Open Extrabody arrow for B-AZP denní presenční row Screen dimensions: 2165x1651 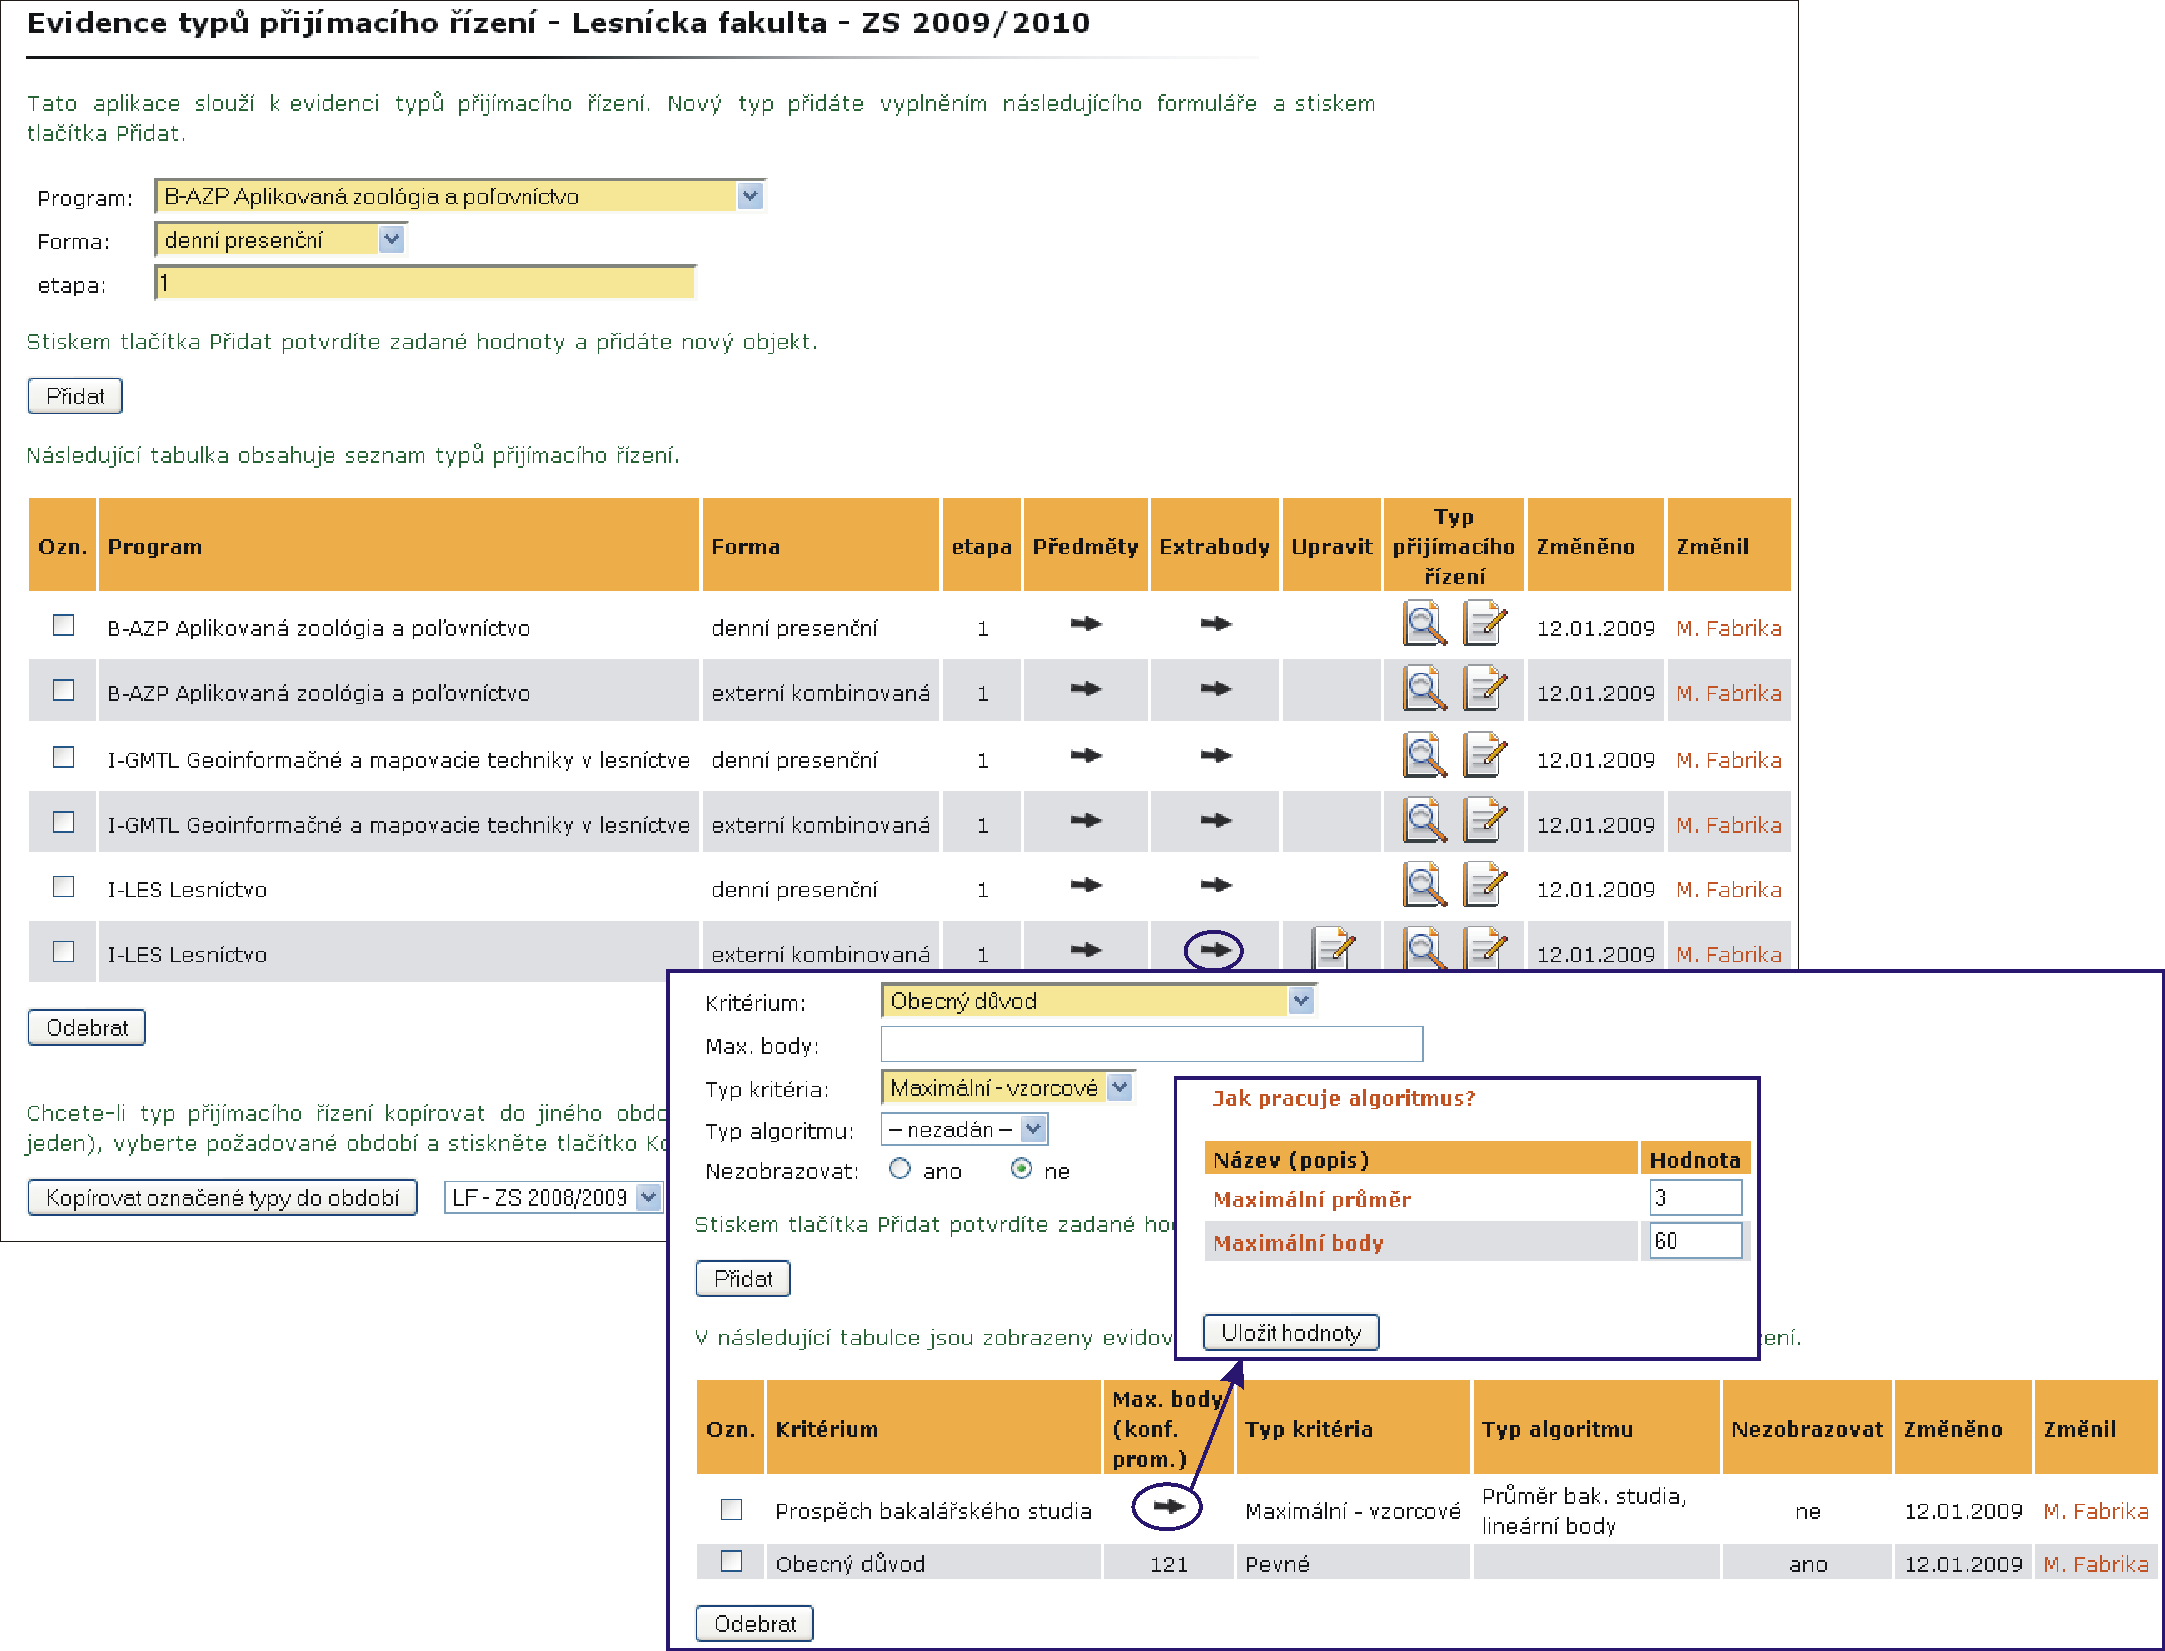pyautogui.click(x=1215, y=624)
